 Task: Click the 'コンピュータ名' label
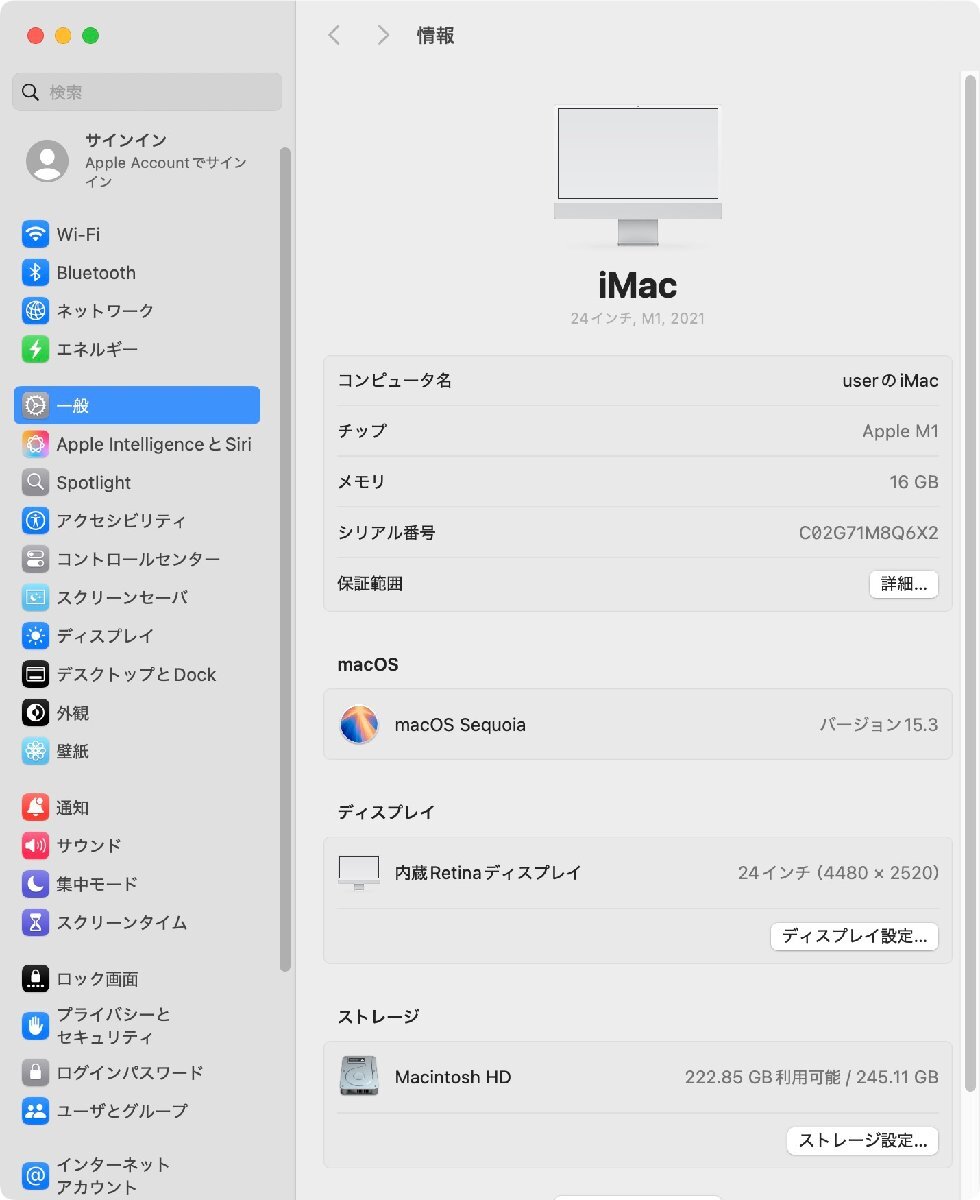pyautogui.click(x=395, y=381)
